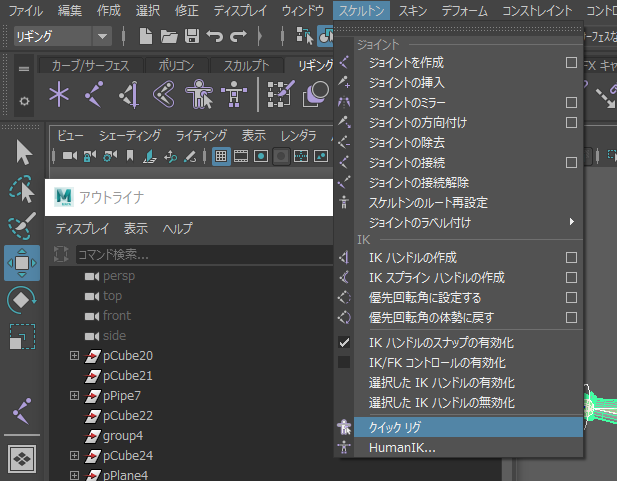Activate the Rotate tool
Screen dimensions: 617x481
[x=22, y=300]
